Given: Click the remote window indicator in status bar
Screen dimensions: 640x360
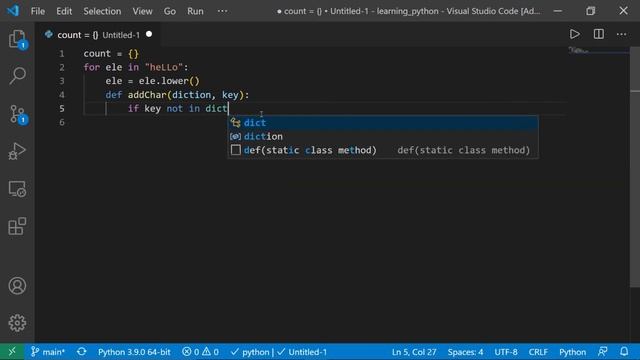Looking at the screenshot, I should click(x=12, y=351).
